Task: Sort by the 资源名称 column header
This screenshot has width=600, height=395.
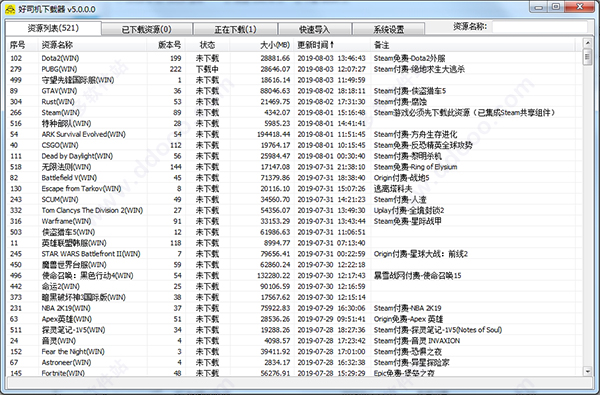Action: [93, 45]
